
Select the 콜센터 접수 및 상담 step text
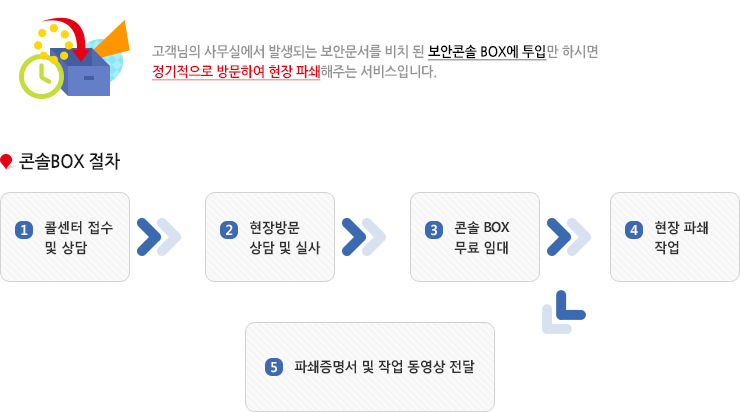tap(79, 237)
